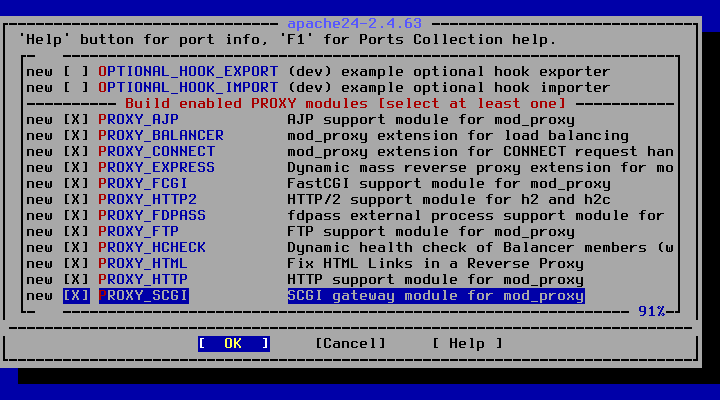Open port info with Help button
This screenshot has width=720, height=400.
tap(467, 344)
